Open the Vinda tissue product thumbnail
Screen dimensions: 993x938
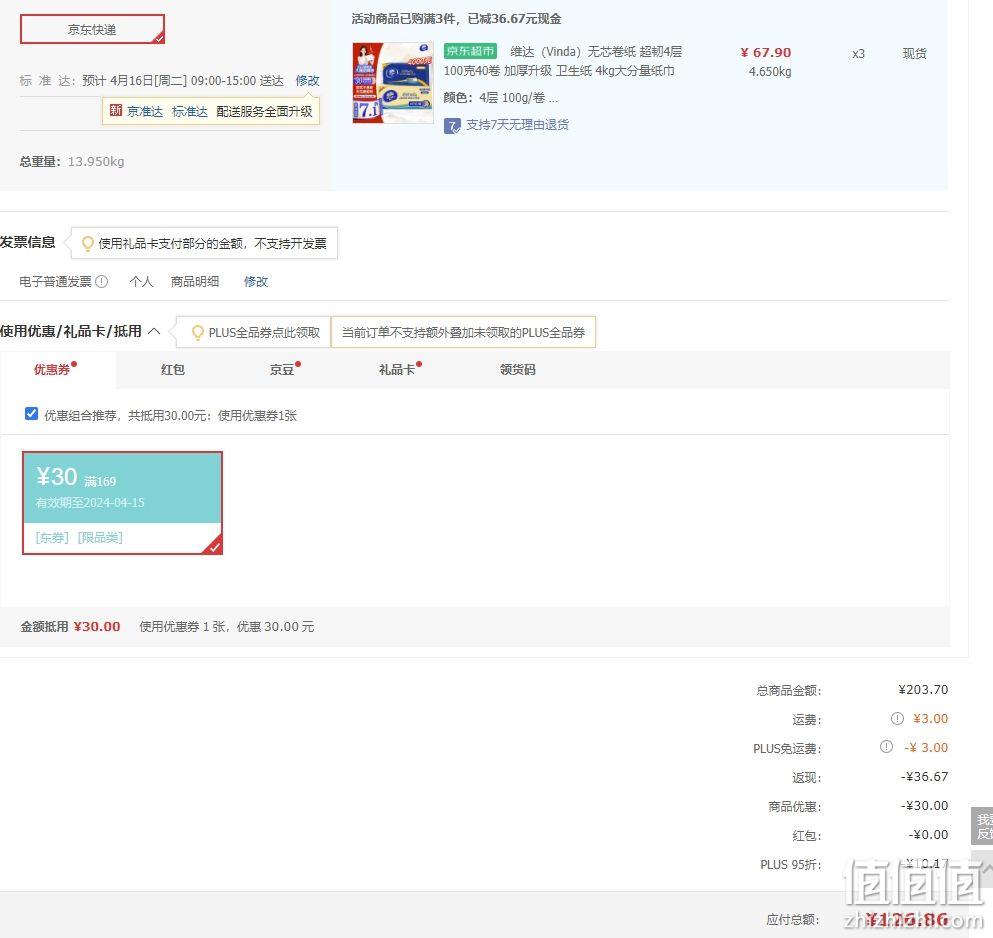[x=393, y=82]
